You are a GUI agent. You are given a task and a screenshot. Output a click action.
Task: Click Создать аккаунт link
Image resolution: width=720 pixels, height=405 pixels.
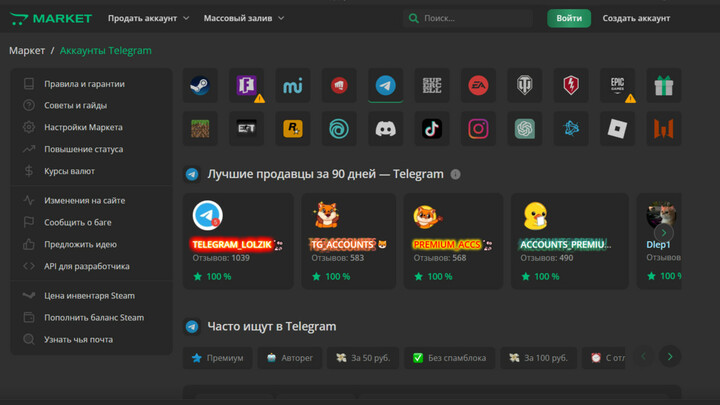pos(636,18)
